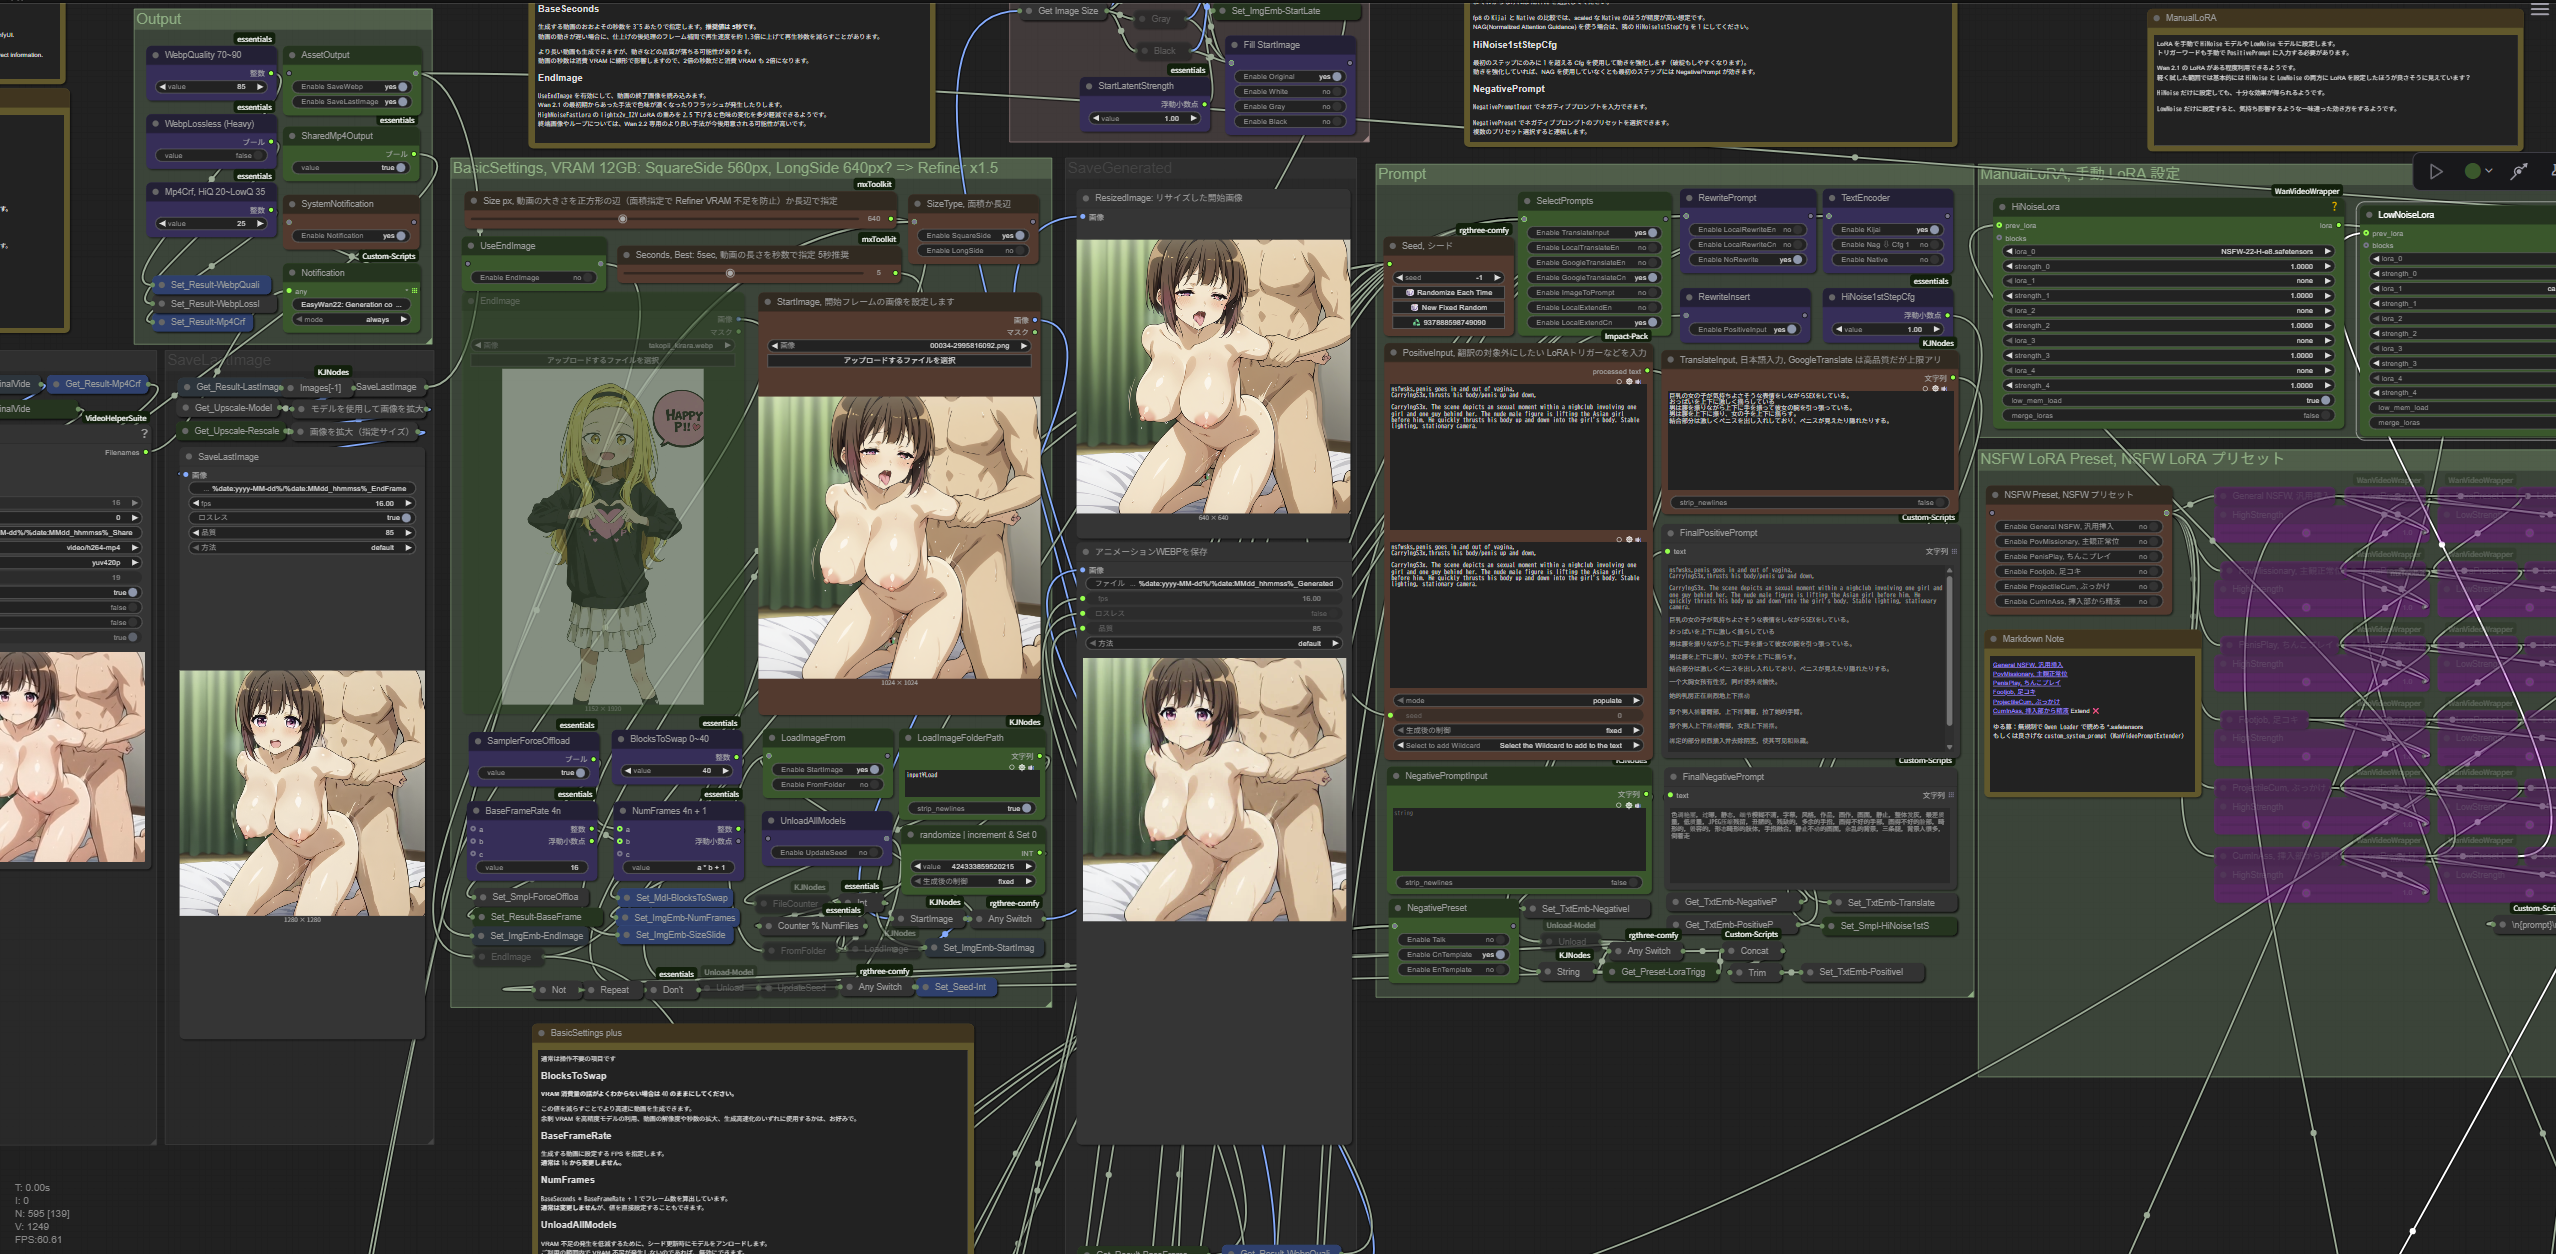Collapse the Markdown Note node via its title dot
2556x1254 pixels.
coord(1993,639)
